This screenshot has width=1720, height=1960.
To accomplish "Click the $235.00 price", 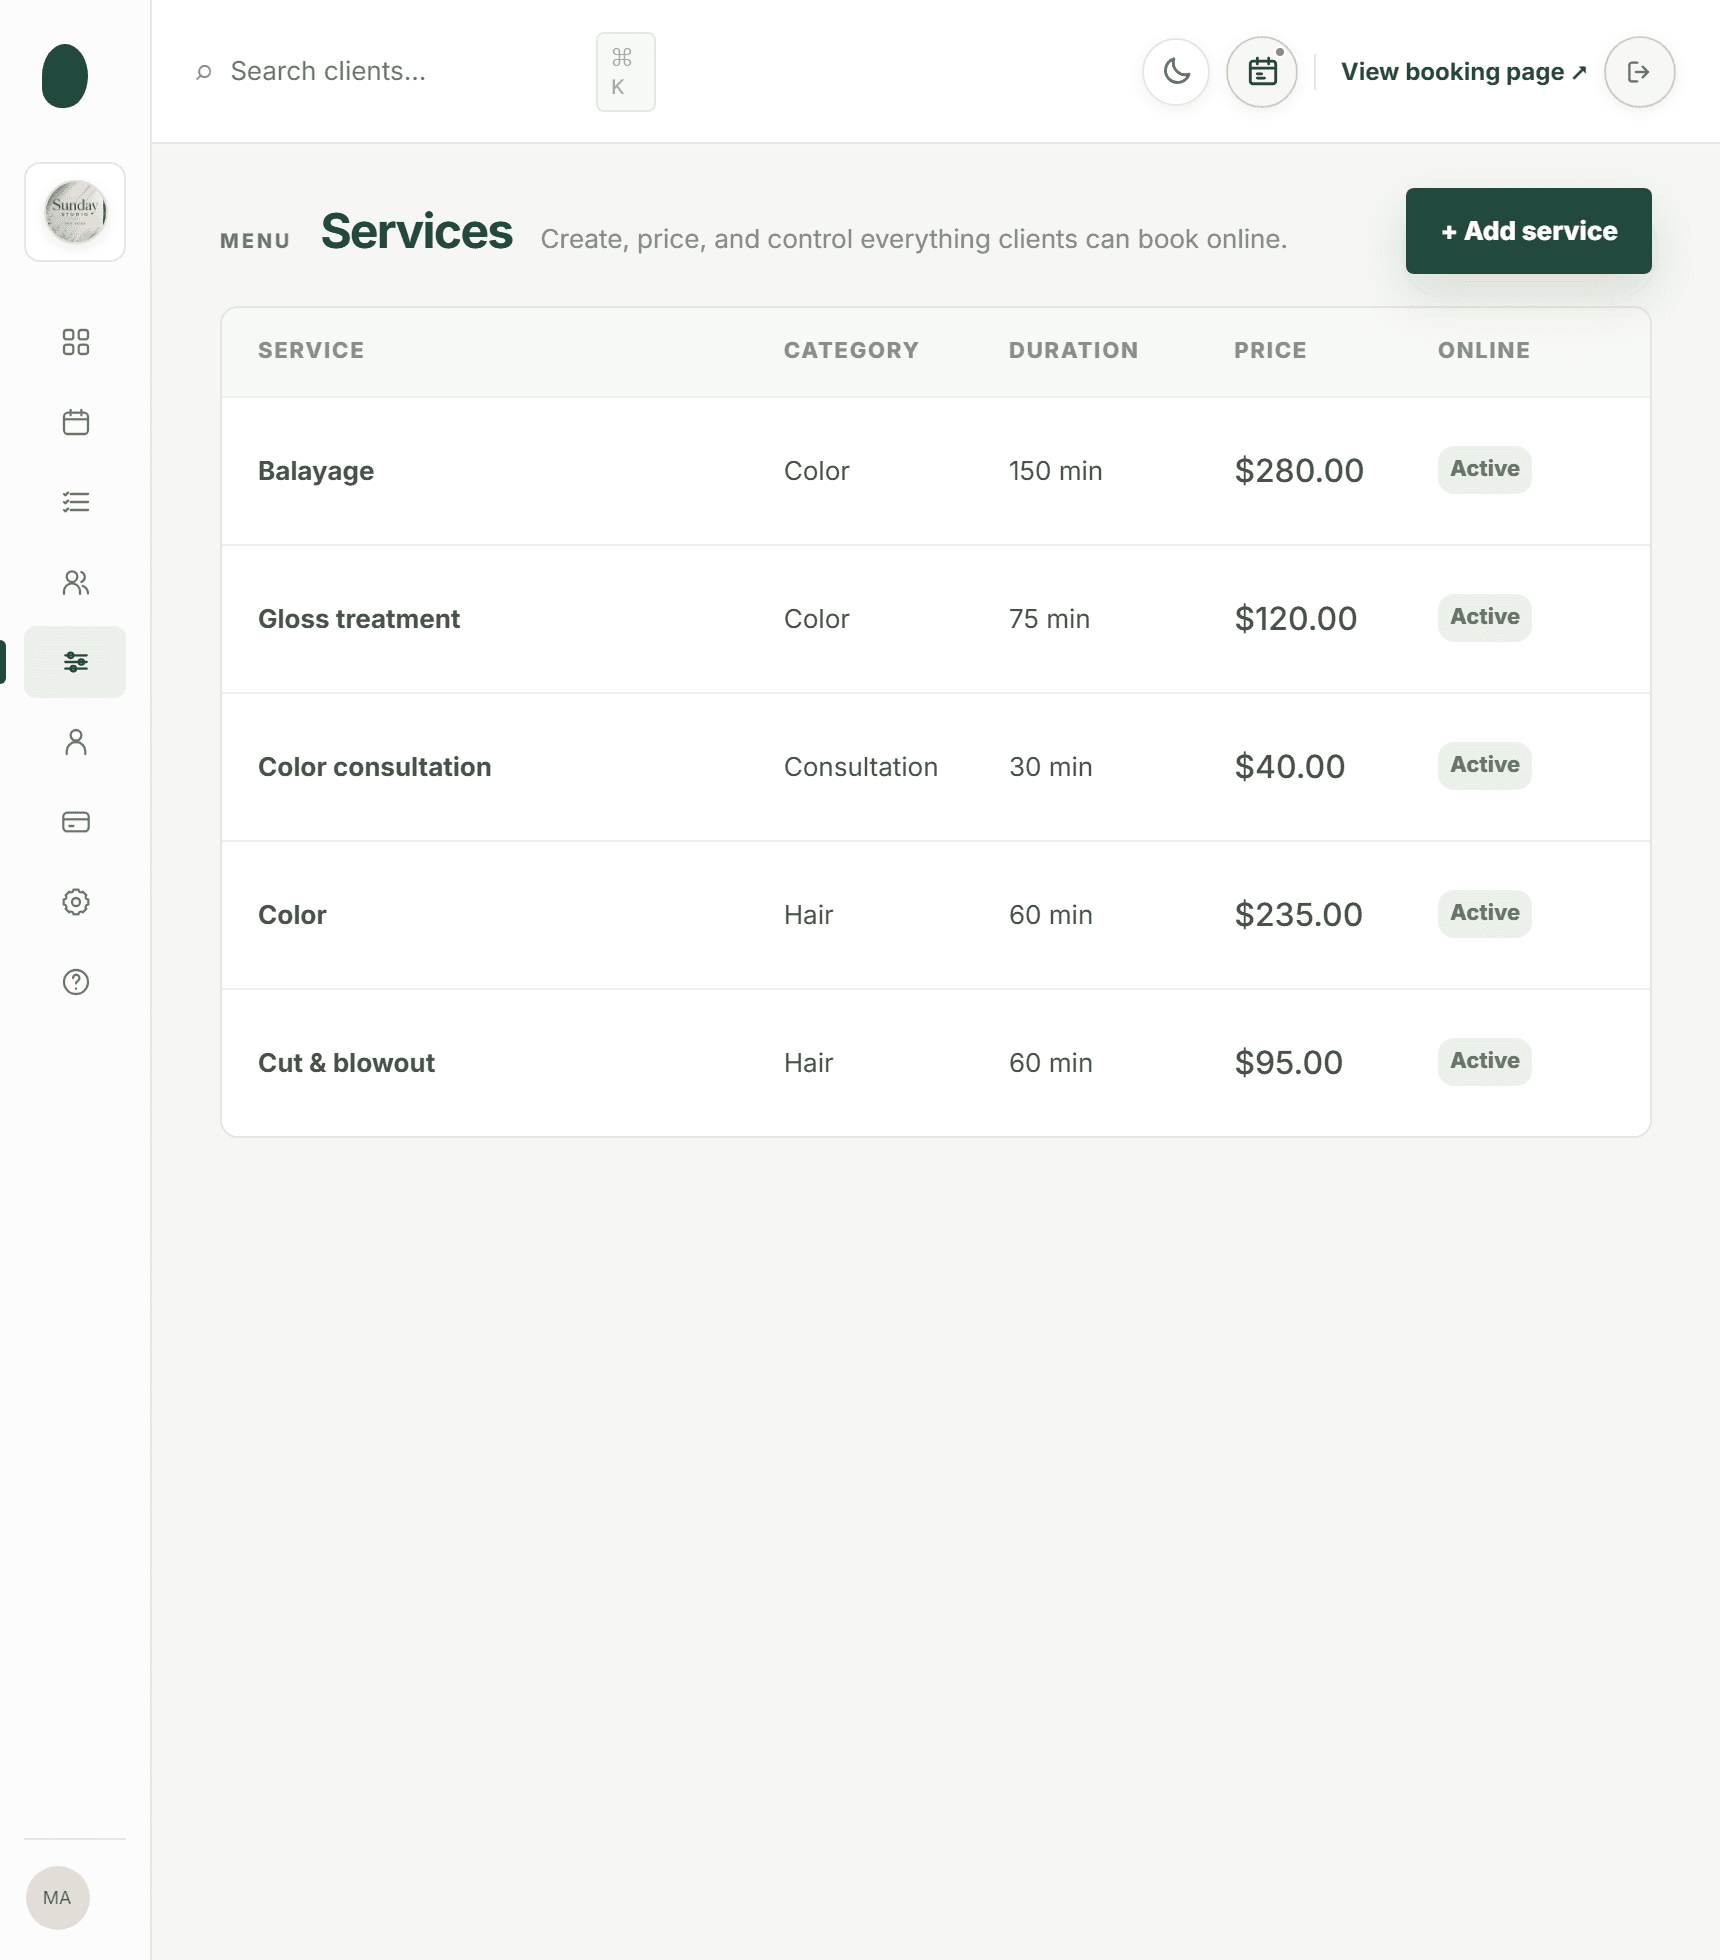I will pyautogui.click(x=1298, y=915).
